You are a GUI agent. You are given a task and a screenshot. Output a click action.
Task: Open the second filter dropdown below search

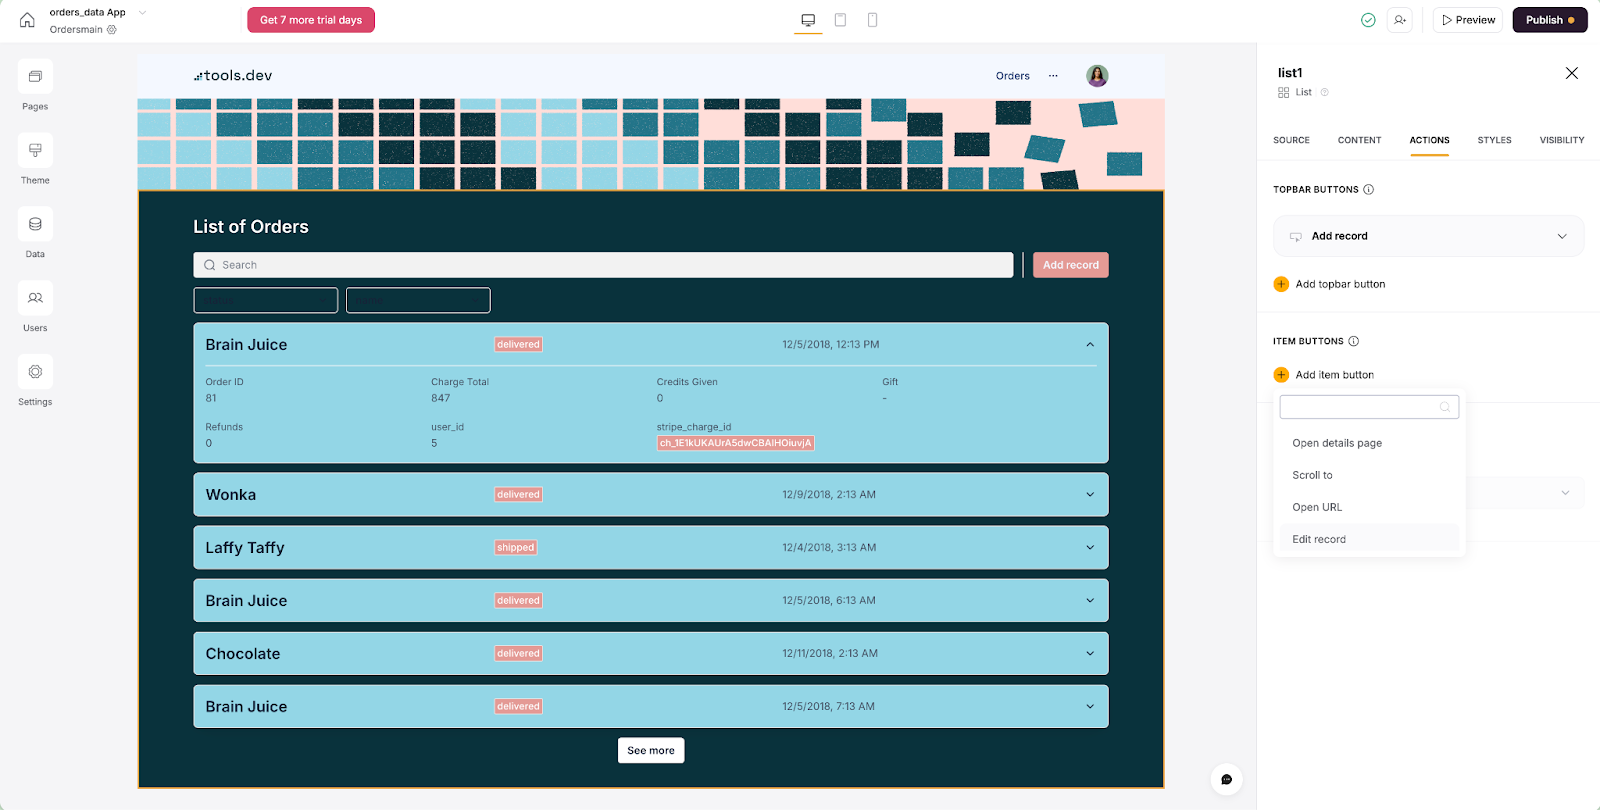[418, 300]
